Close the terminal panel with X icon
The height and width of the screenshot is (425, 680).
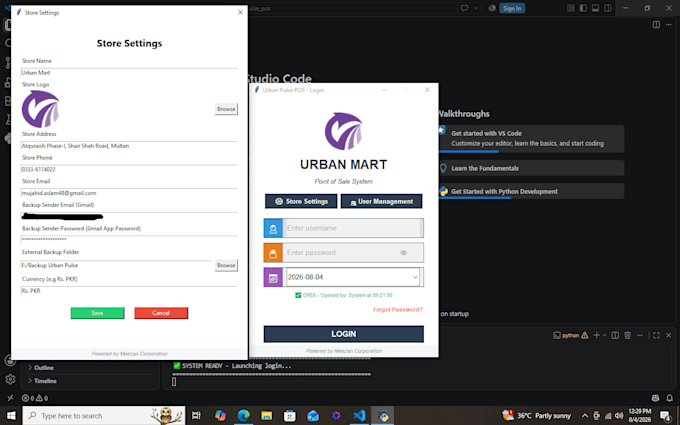click(668, 335)
